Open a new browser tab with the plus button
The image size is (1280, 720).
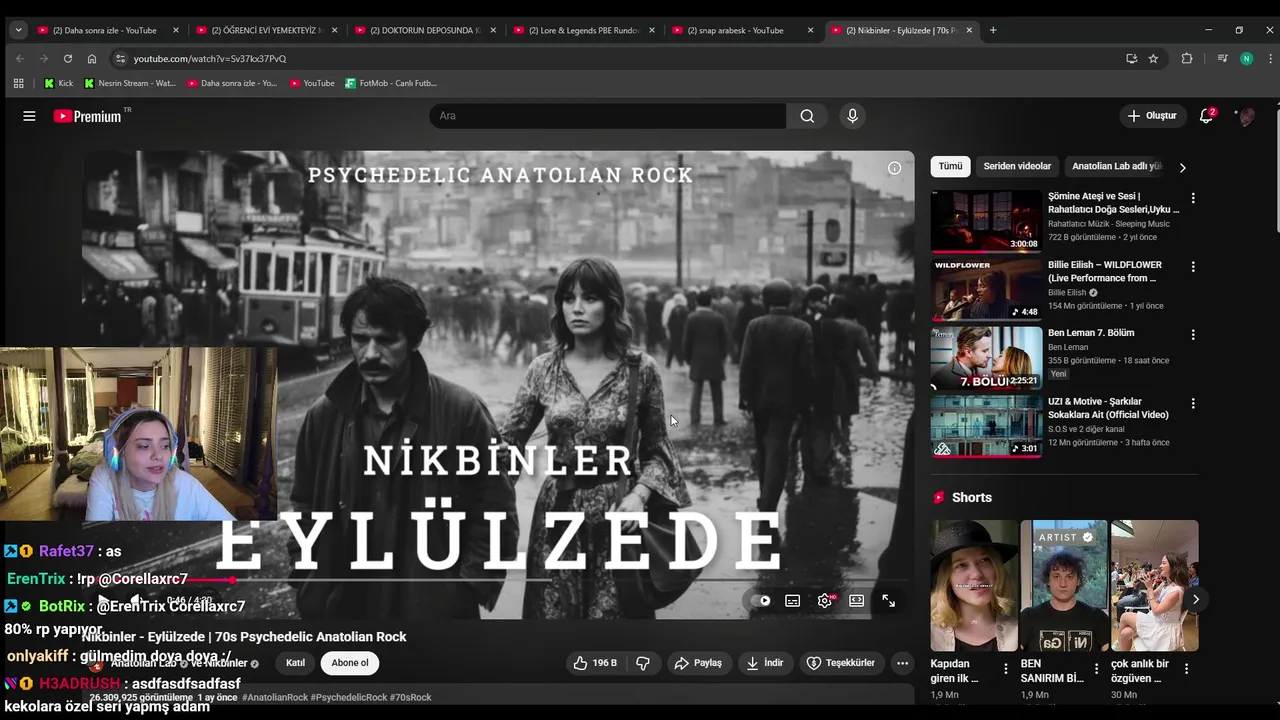pos(993,30)
